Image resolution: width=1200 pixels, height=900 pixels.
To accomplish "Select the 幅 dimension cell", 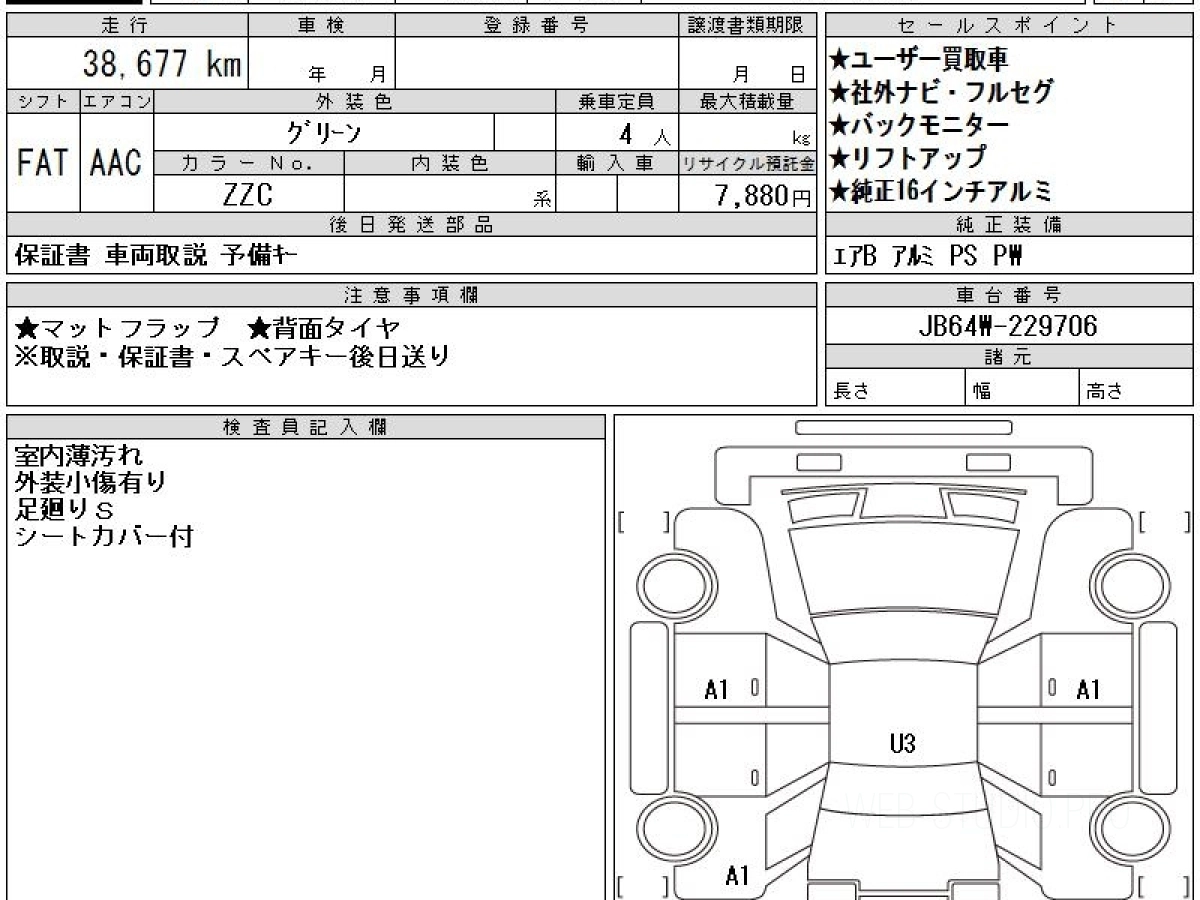I will tap(1023, 389).
